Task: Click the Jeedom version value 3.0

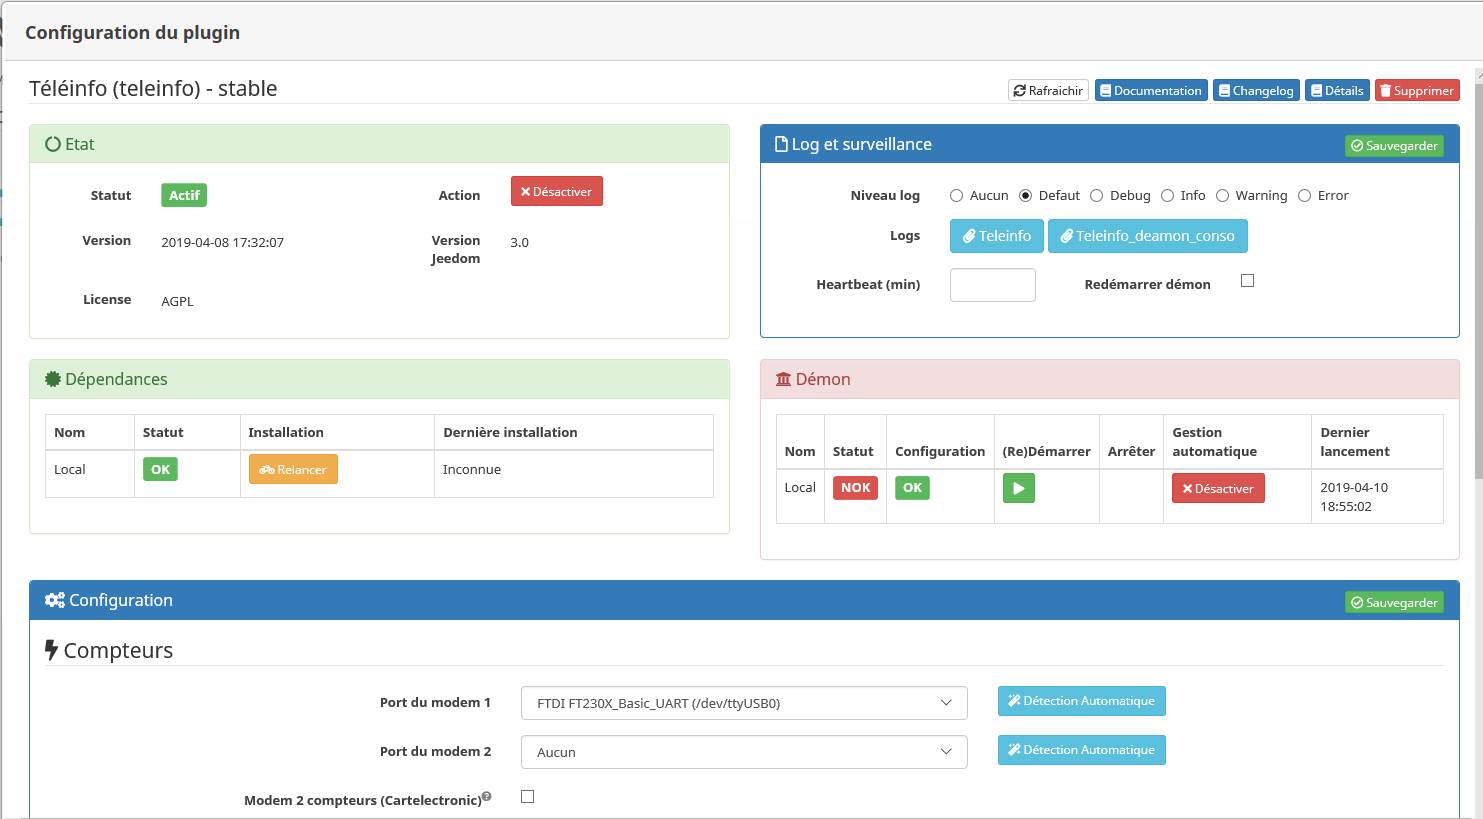Action: tap(519, 242)
